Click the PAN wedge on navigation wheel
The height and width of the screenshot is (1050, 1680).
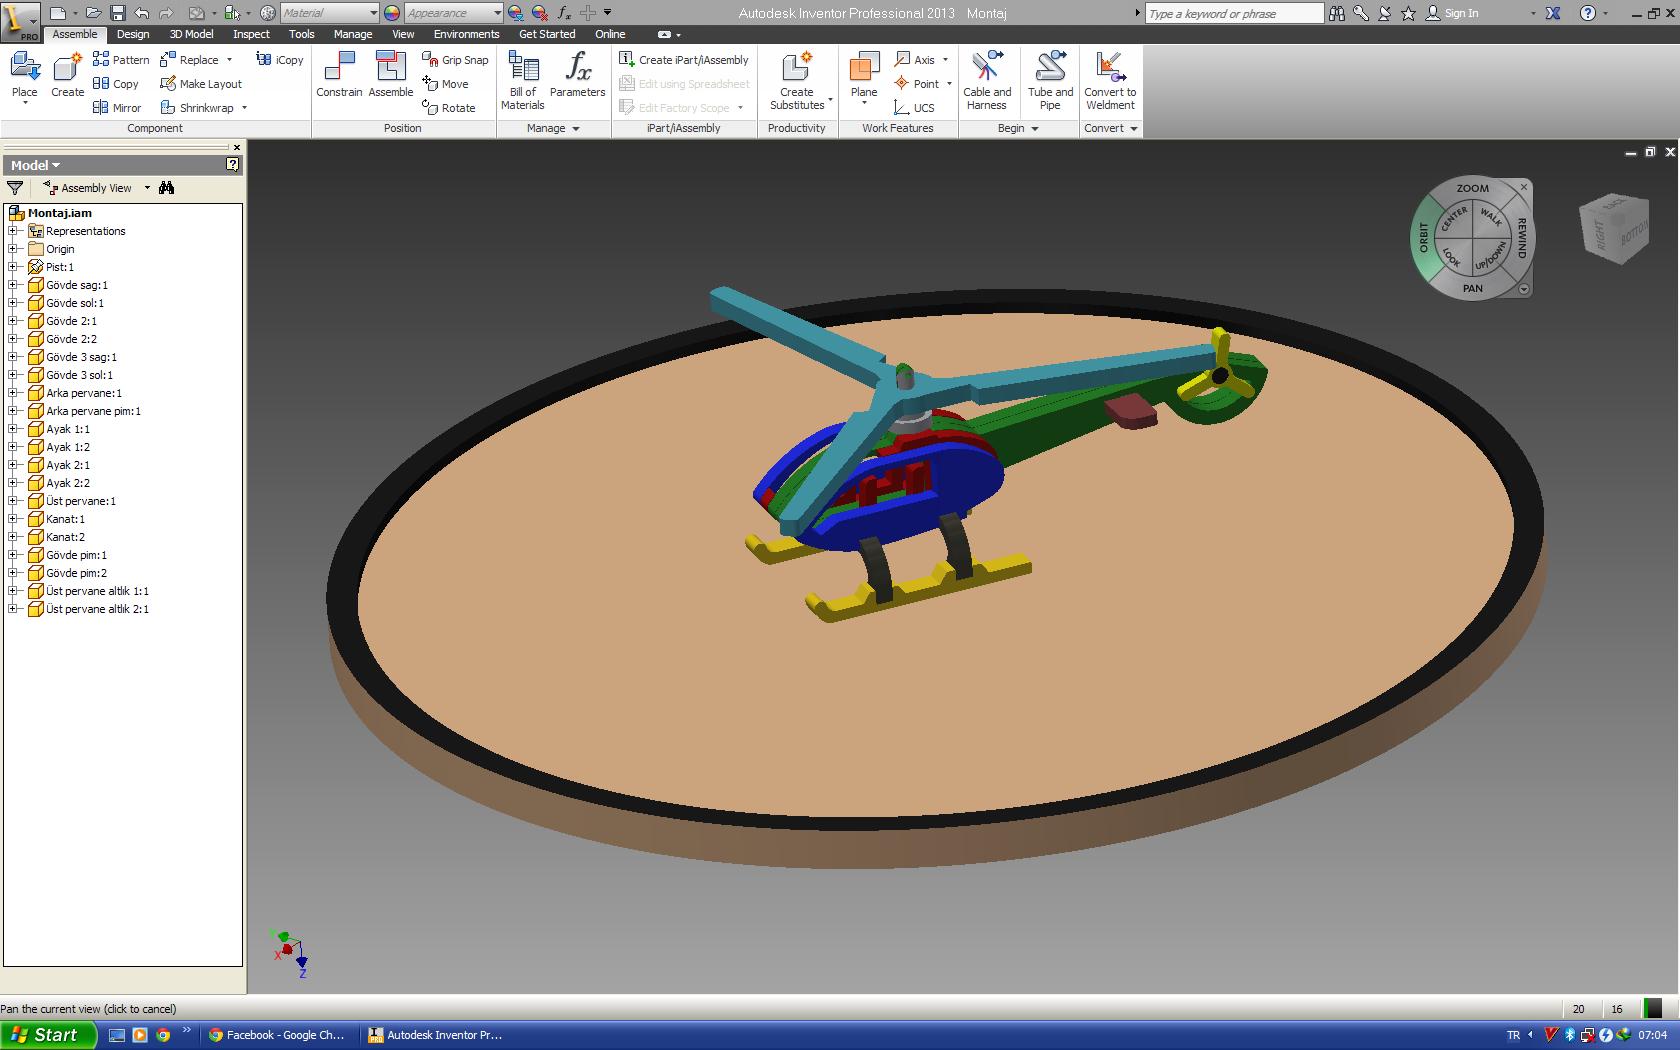pos(1472,288)
